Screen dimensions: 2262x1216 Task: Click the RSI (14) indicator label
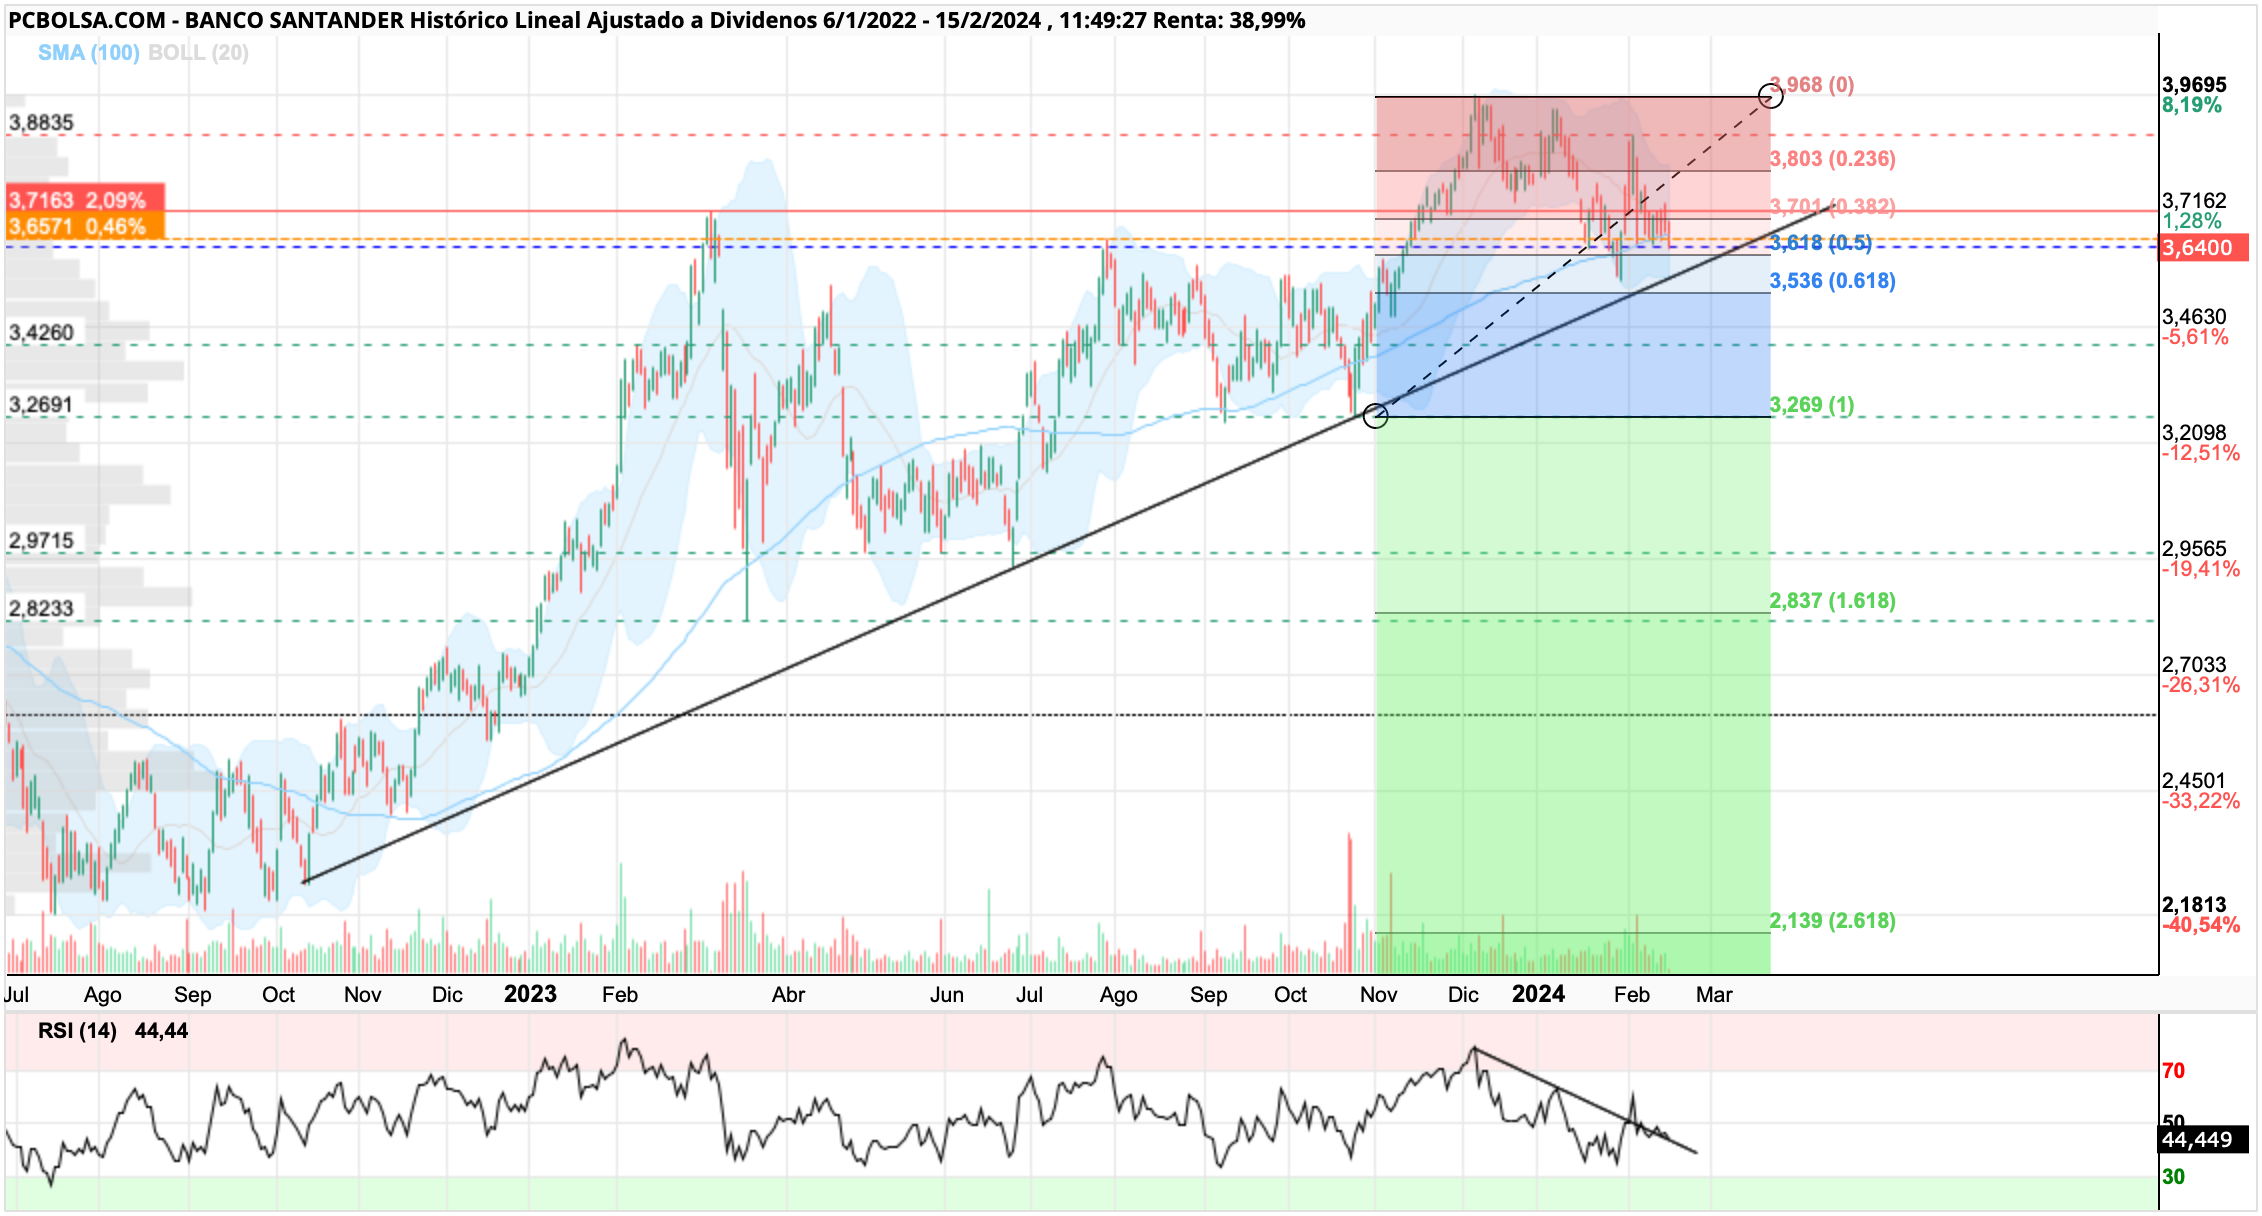pos(77,1031)
